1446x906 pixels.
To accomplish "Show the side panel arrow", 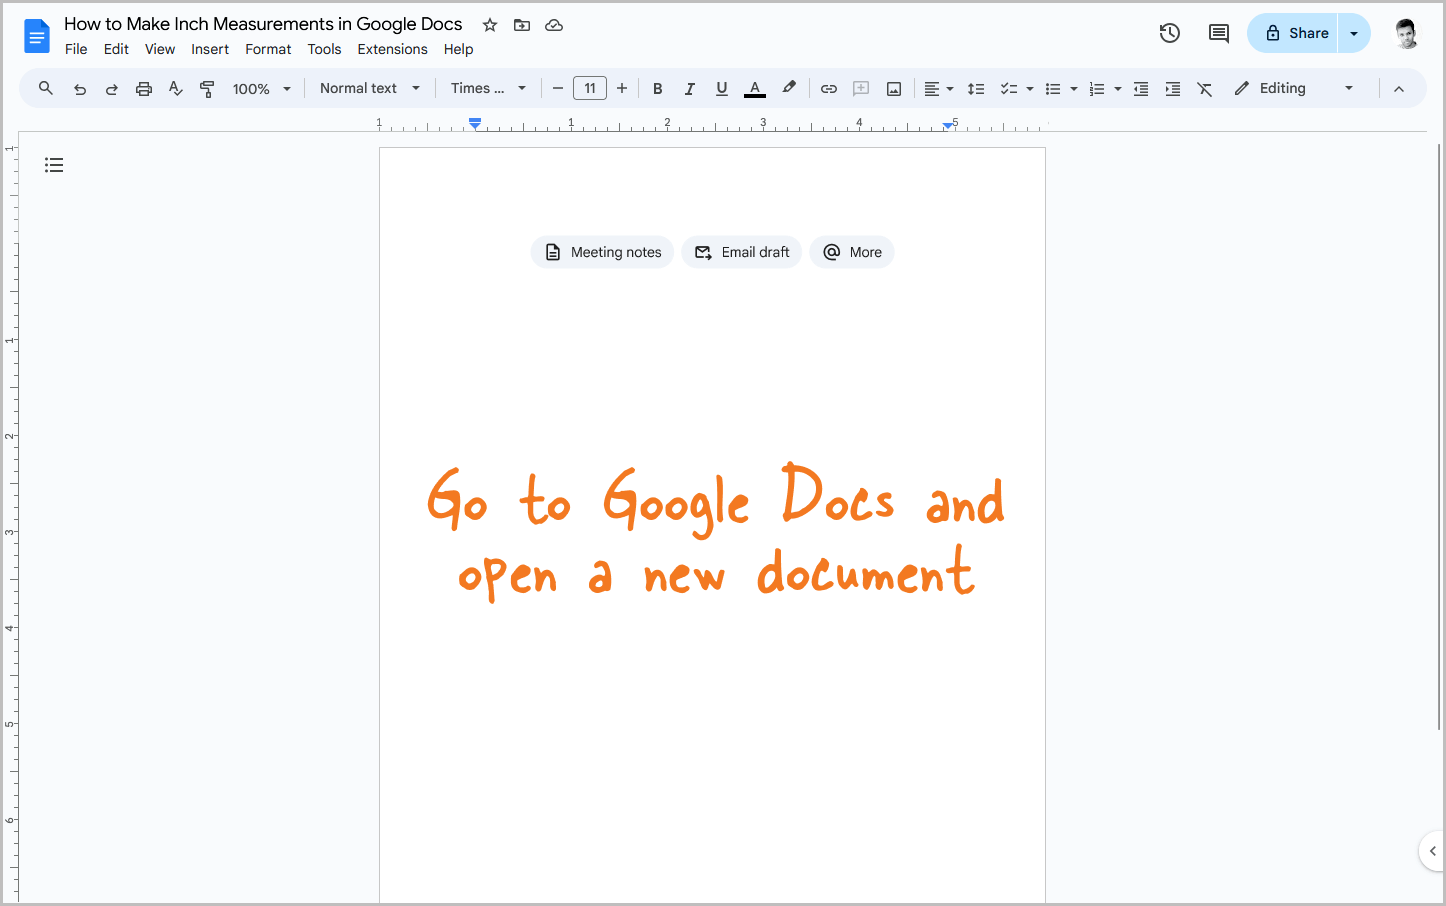I will (1432, 851).
